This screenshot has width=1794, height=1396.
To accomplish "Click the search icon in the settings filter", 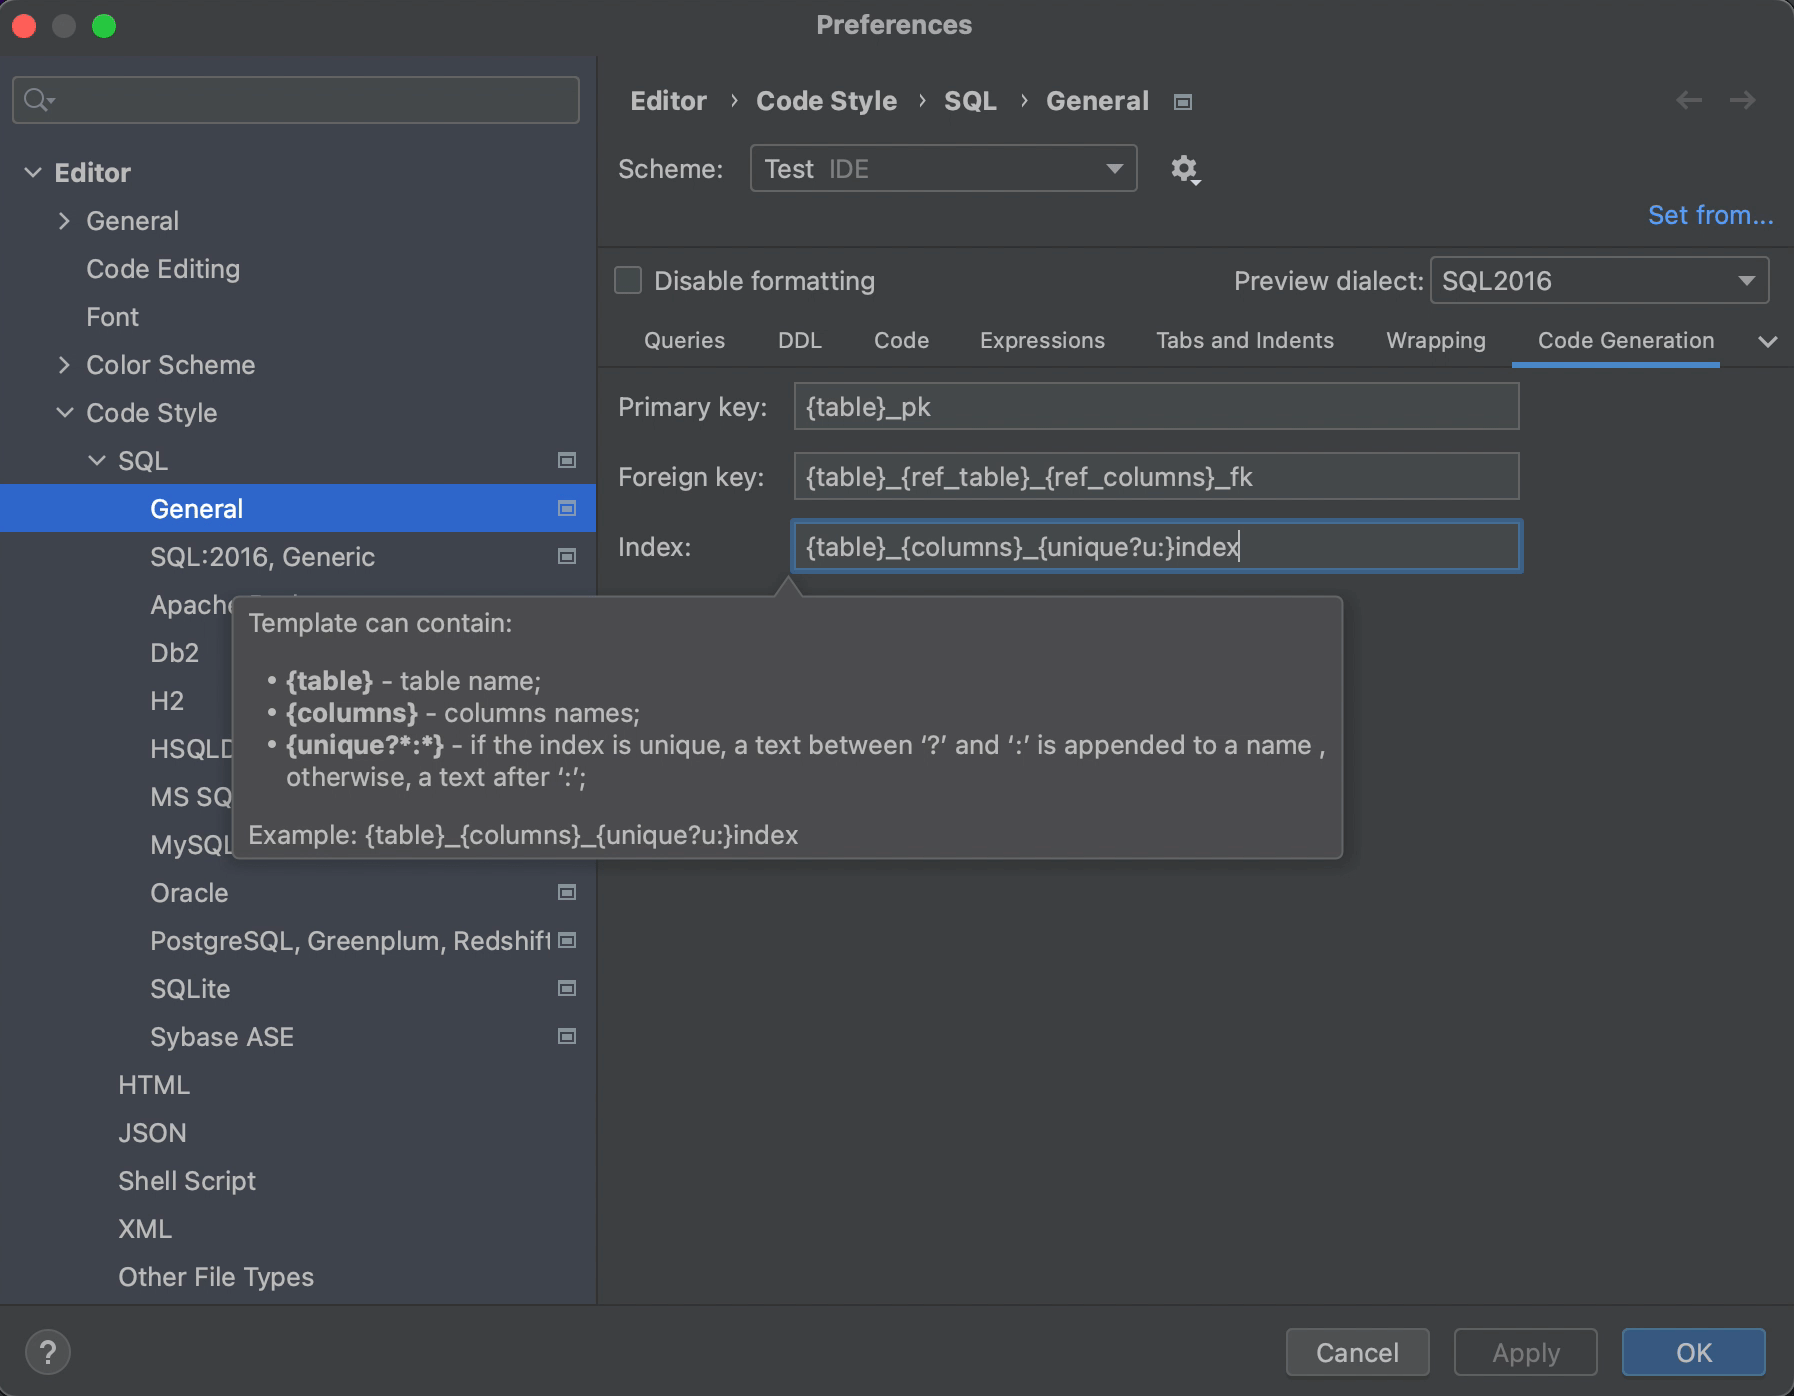I will click(38, 100).
